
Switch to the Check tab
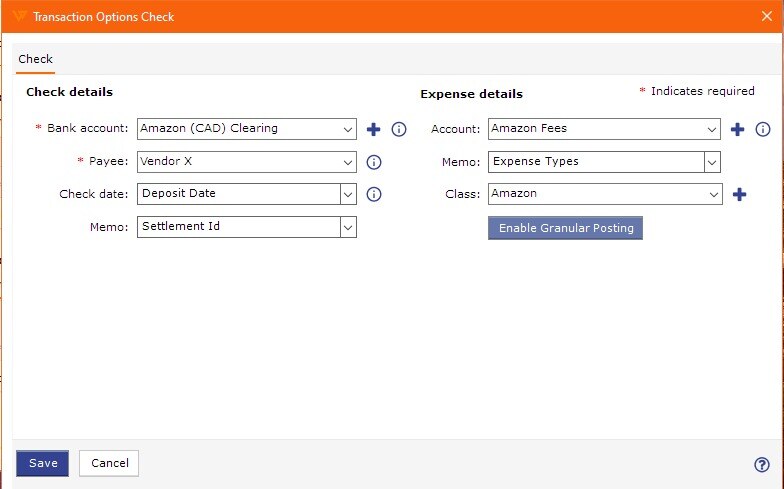(36, 59)
